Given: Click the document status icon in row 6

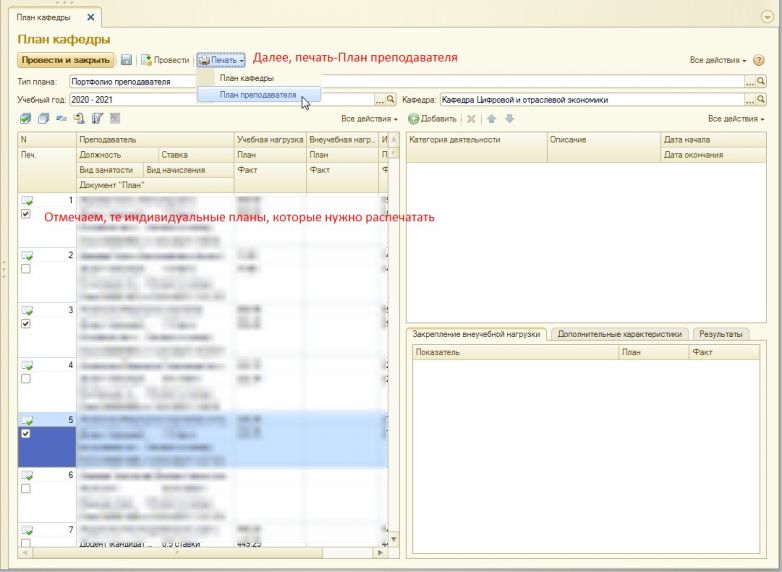Looking at the screenshot, I should 27,475.
